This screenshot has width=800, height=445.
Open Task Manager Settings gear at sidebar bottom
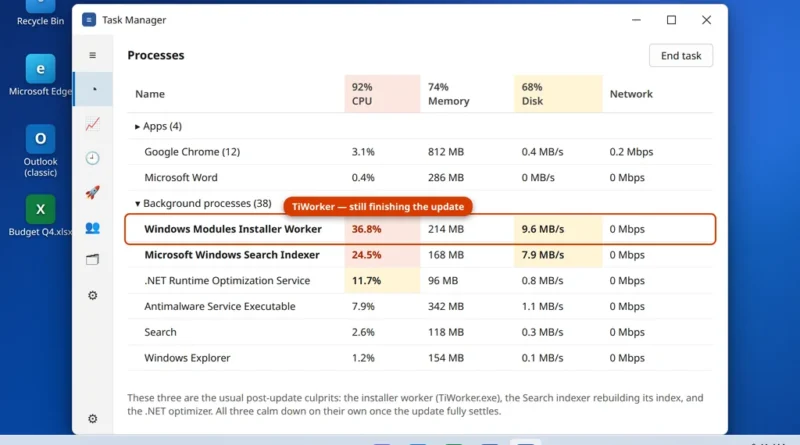click(x=92, y=419)
